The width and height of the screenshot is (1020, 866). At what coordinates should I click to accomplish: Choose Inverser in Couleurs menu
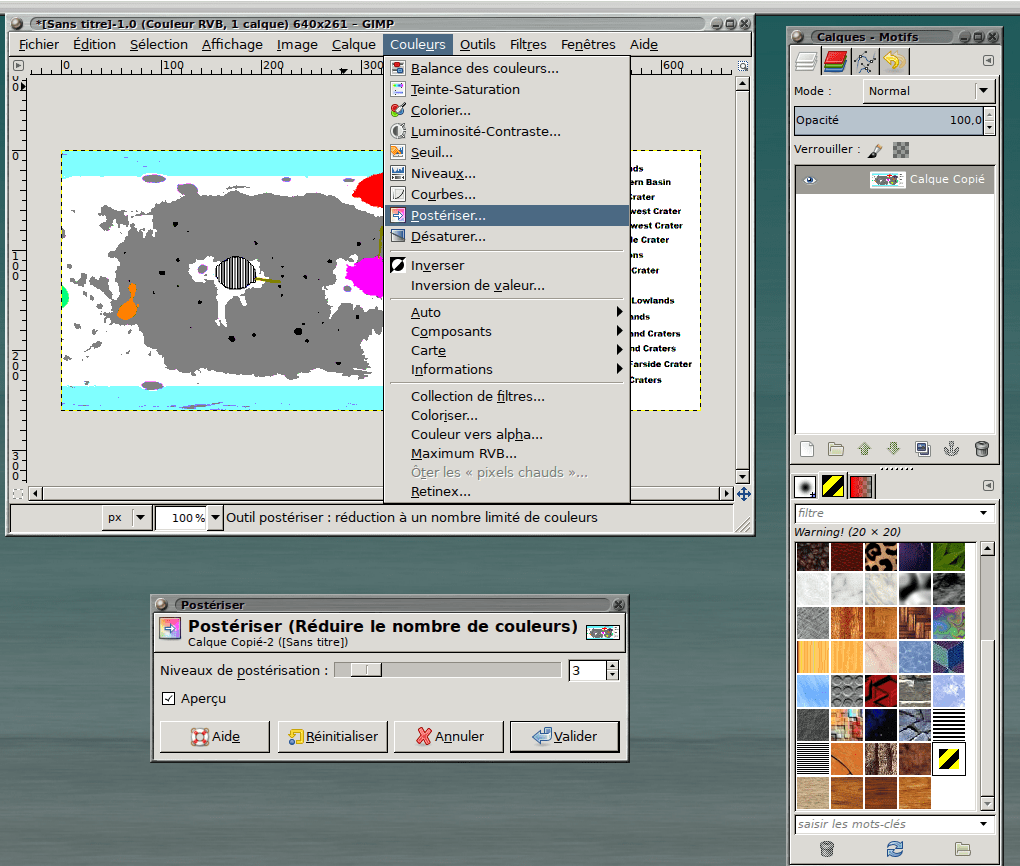click(507, 265)
